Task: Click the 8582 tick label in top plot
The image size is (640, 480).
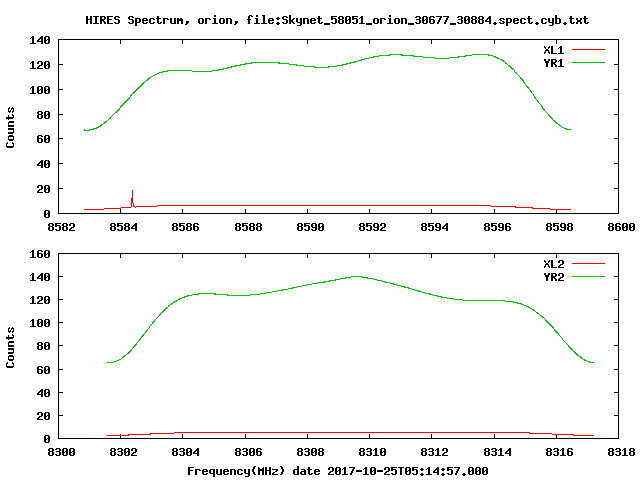Action: (61, 227)
